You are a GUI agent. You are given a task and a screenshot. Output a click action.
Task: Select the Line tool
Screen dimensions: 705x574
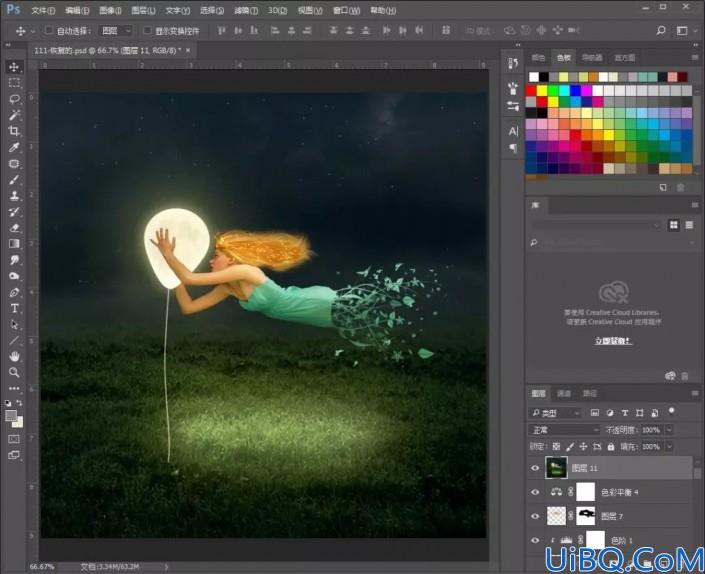(14, 340)
